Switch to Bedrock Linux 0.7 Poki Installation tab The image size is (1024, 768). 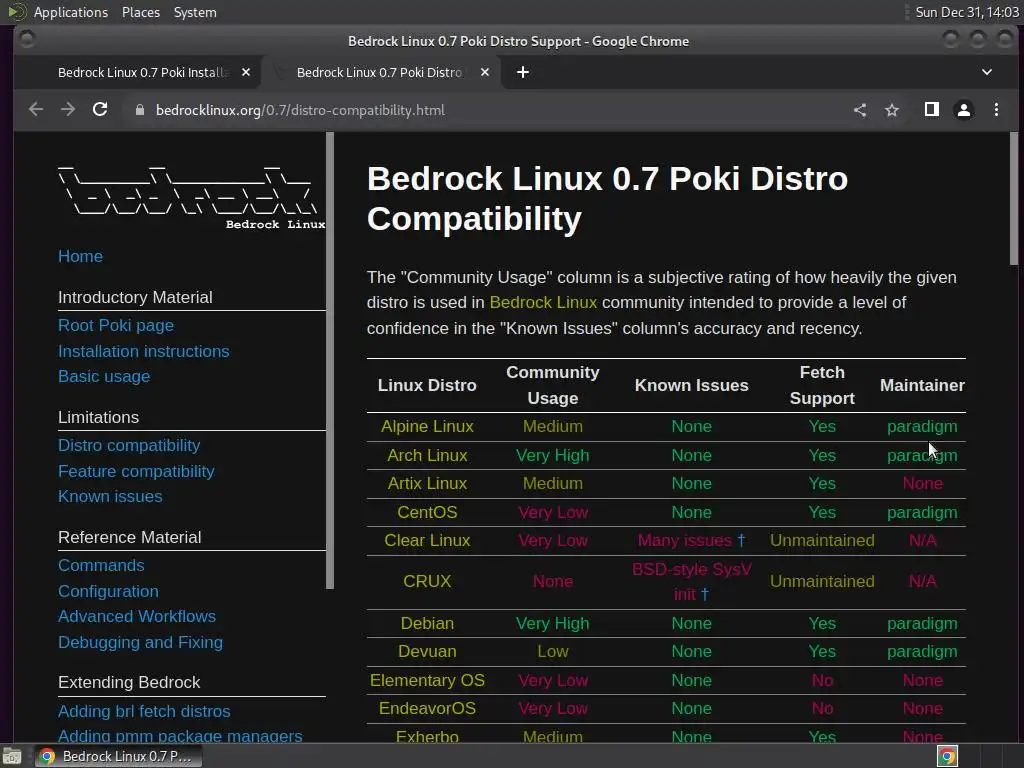pyautogui.click(x=143, y=72)
